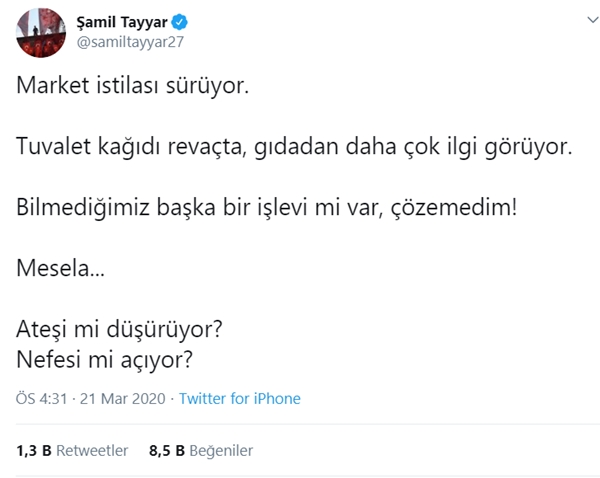Open the Twitter for iPhone source link
The width and height of the screenshot is (600, 478).
[239, 398]
